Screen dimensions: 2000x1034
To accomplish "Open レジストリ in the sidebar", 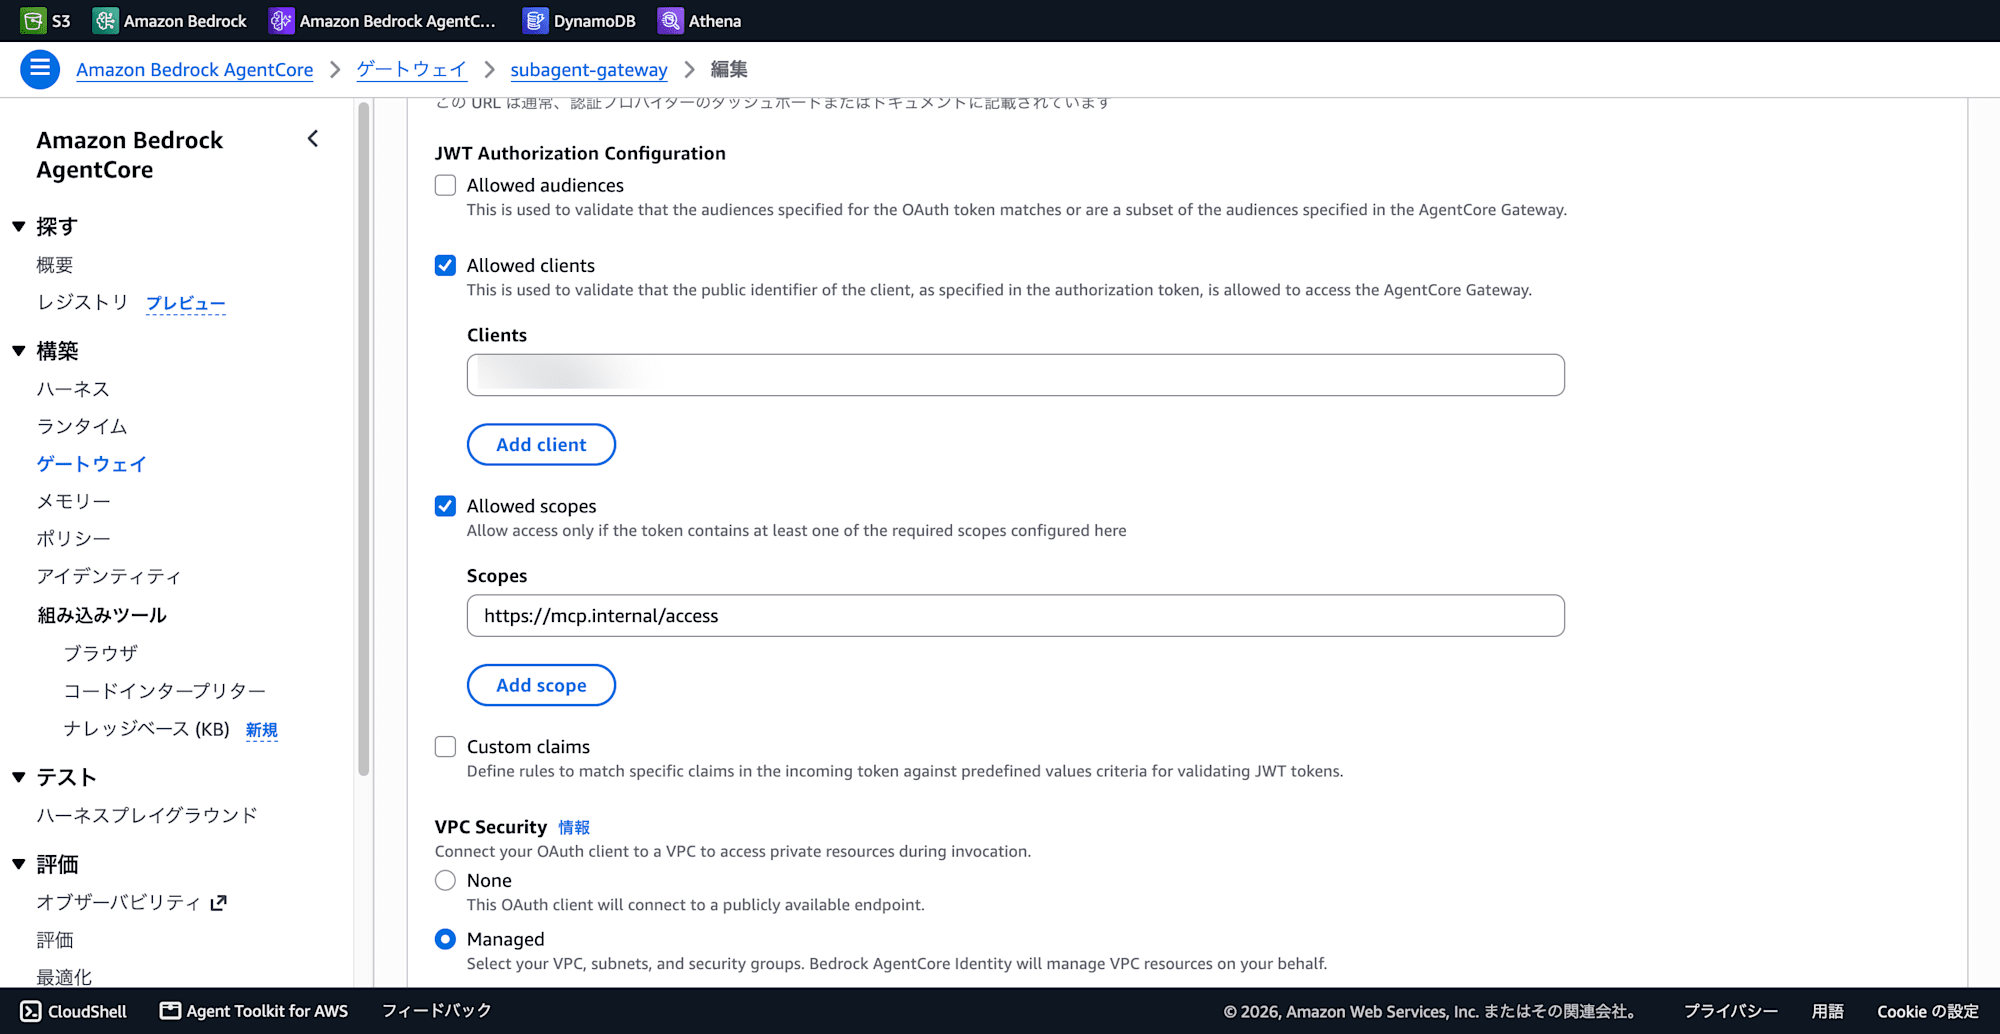I will point(83,302).
